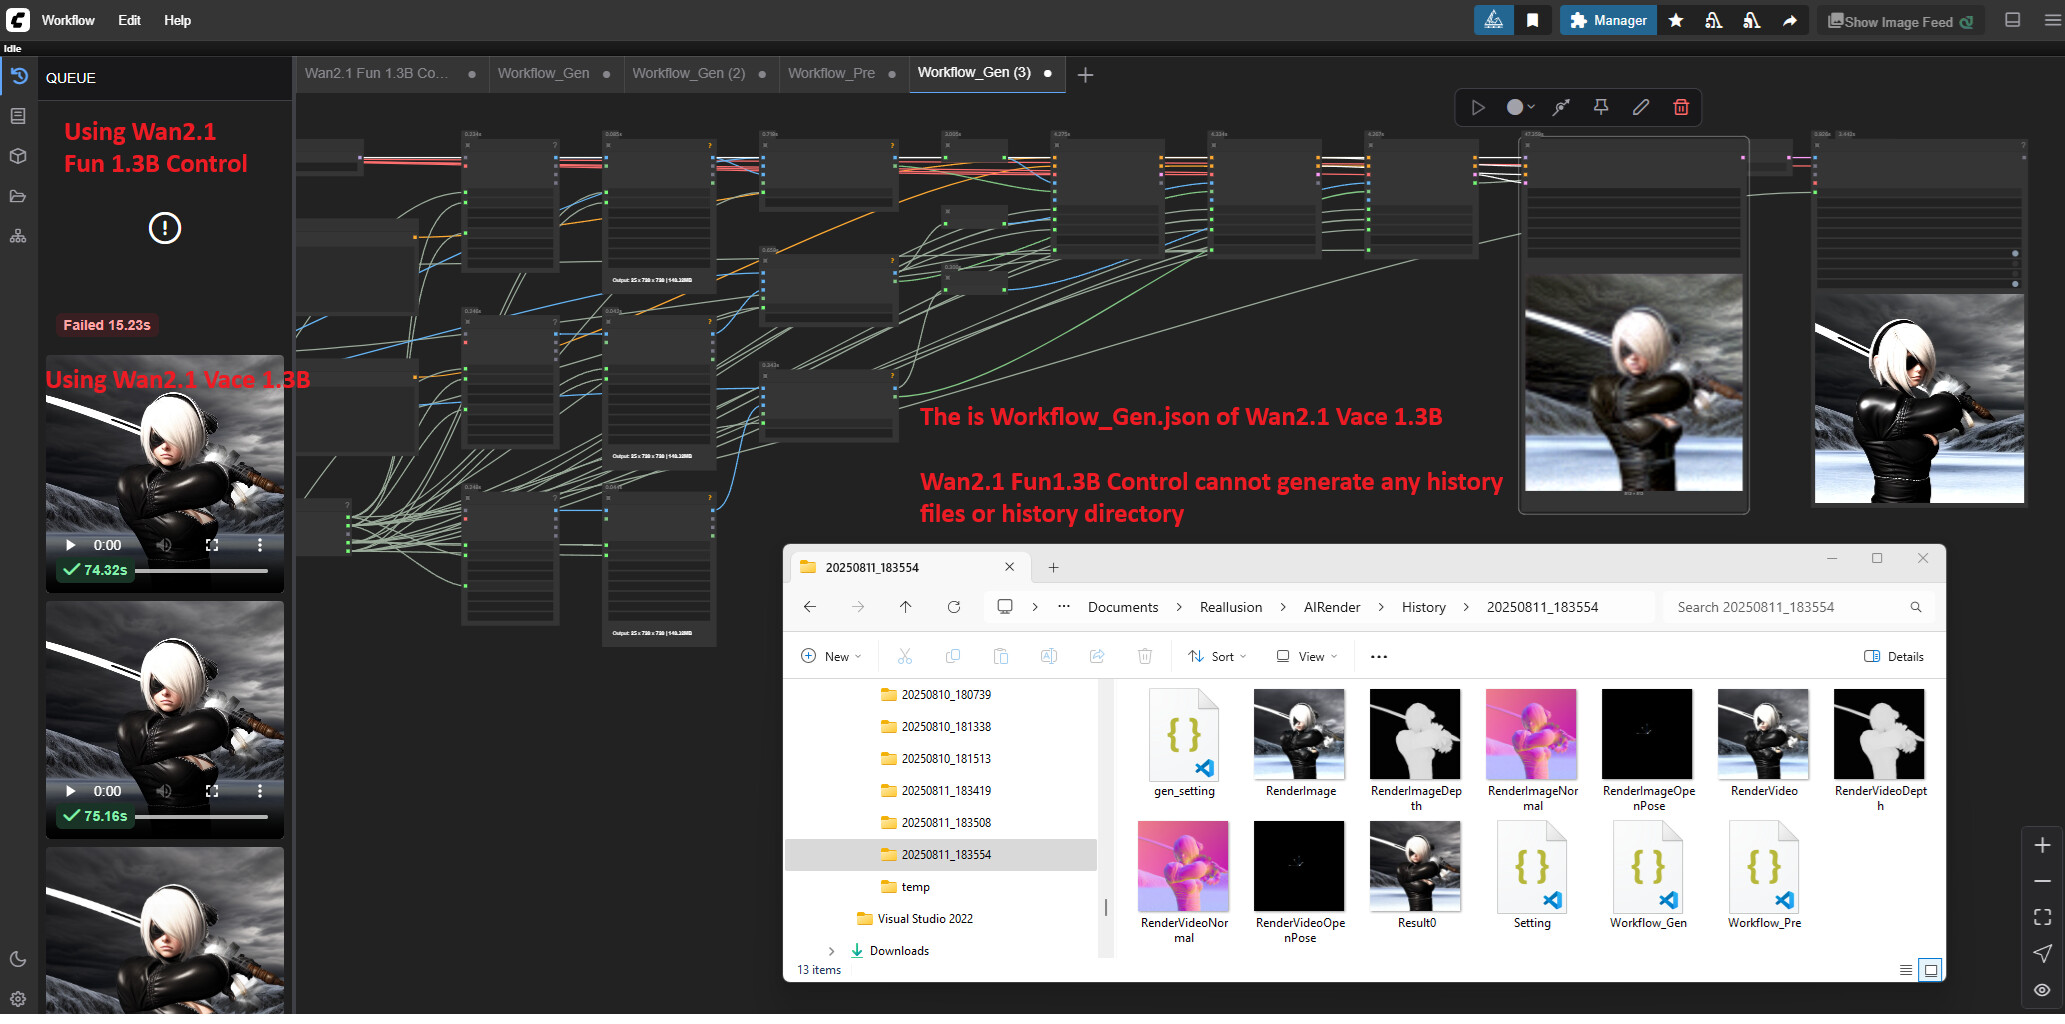The width and height of the screenshot is (2065, 1024).
Task: Click the 75.16s video progress bar
Action: click(201, 817)
